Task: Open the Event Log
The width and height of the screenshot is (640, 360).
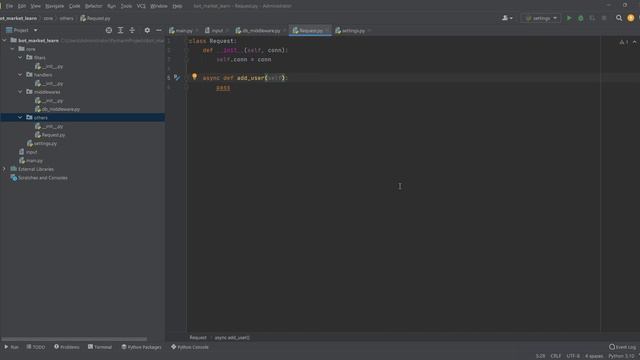Action: pos(623,347)
